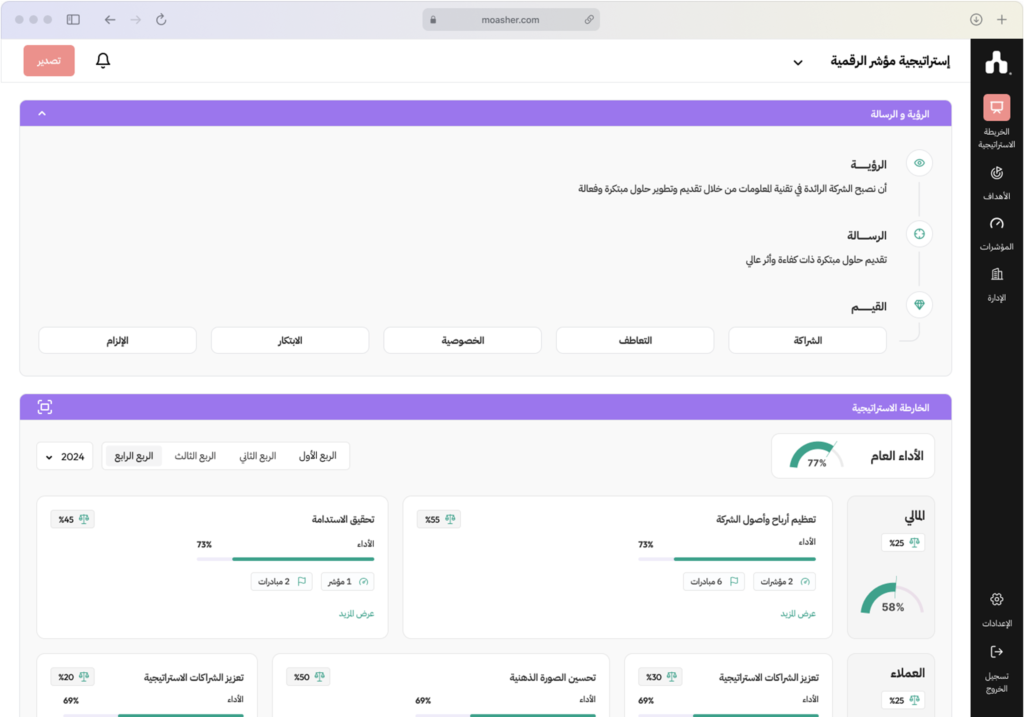
Task: Click weight badge %45 on تحقيق الاستدامة card
Action: click(73, 520)
